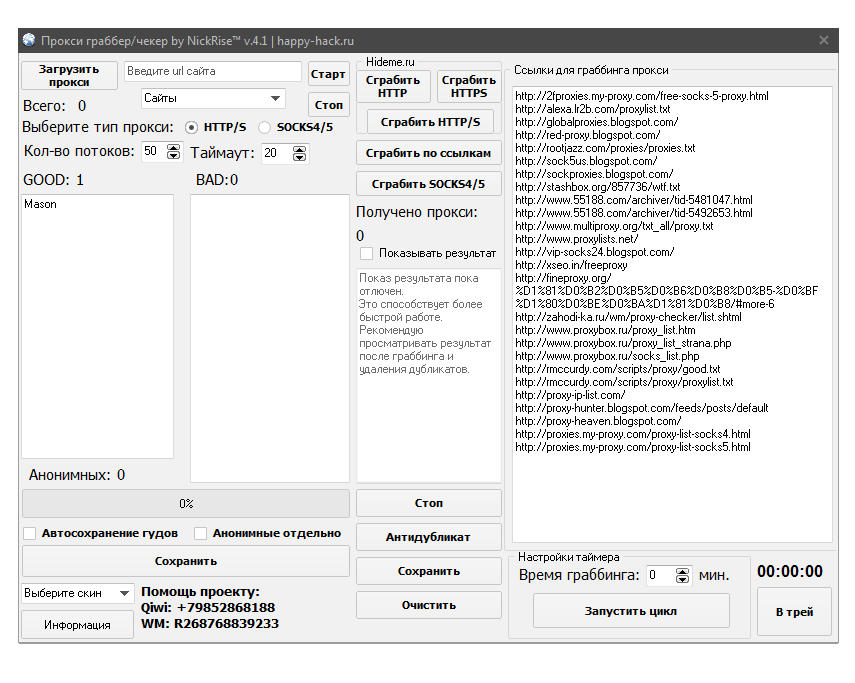
Task: Click the Таймаут spinner arrows
Action: pos(300,153)
